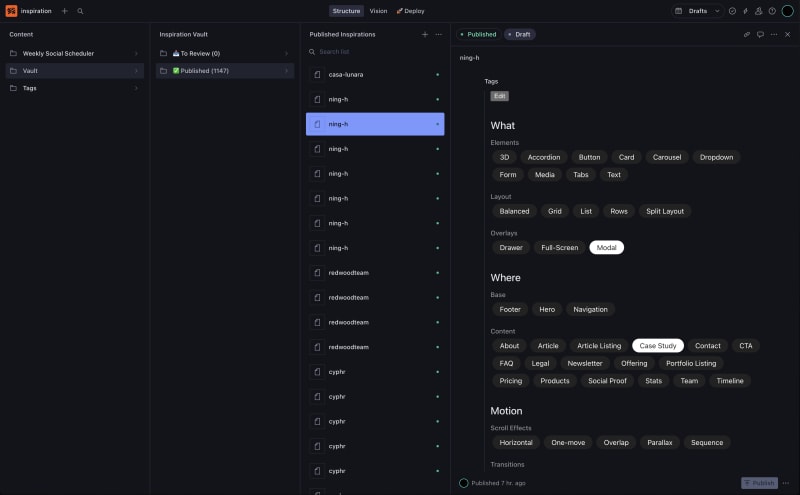
Task: Click the search icon in top bar
Action: click(80, 11)
